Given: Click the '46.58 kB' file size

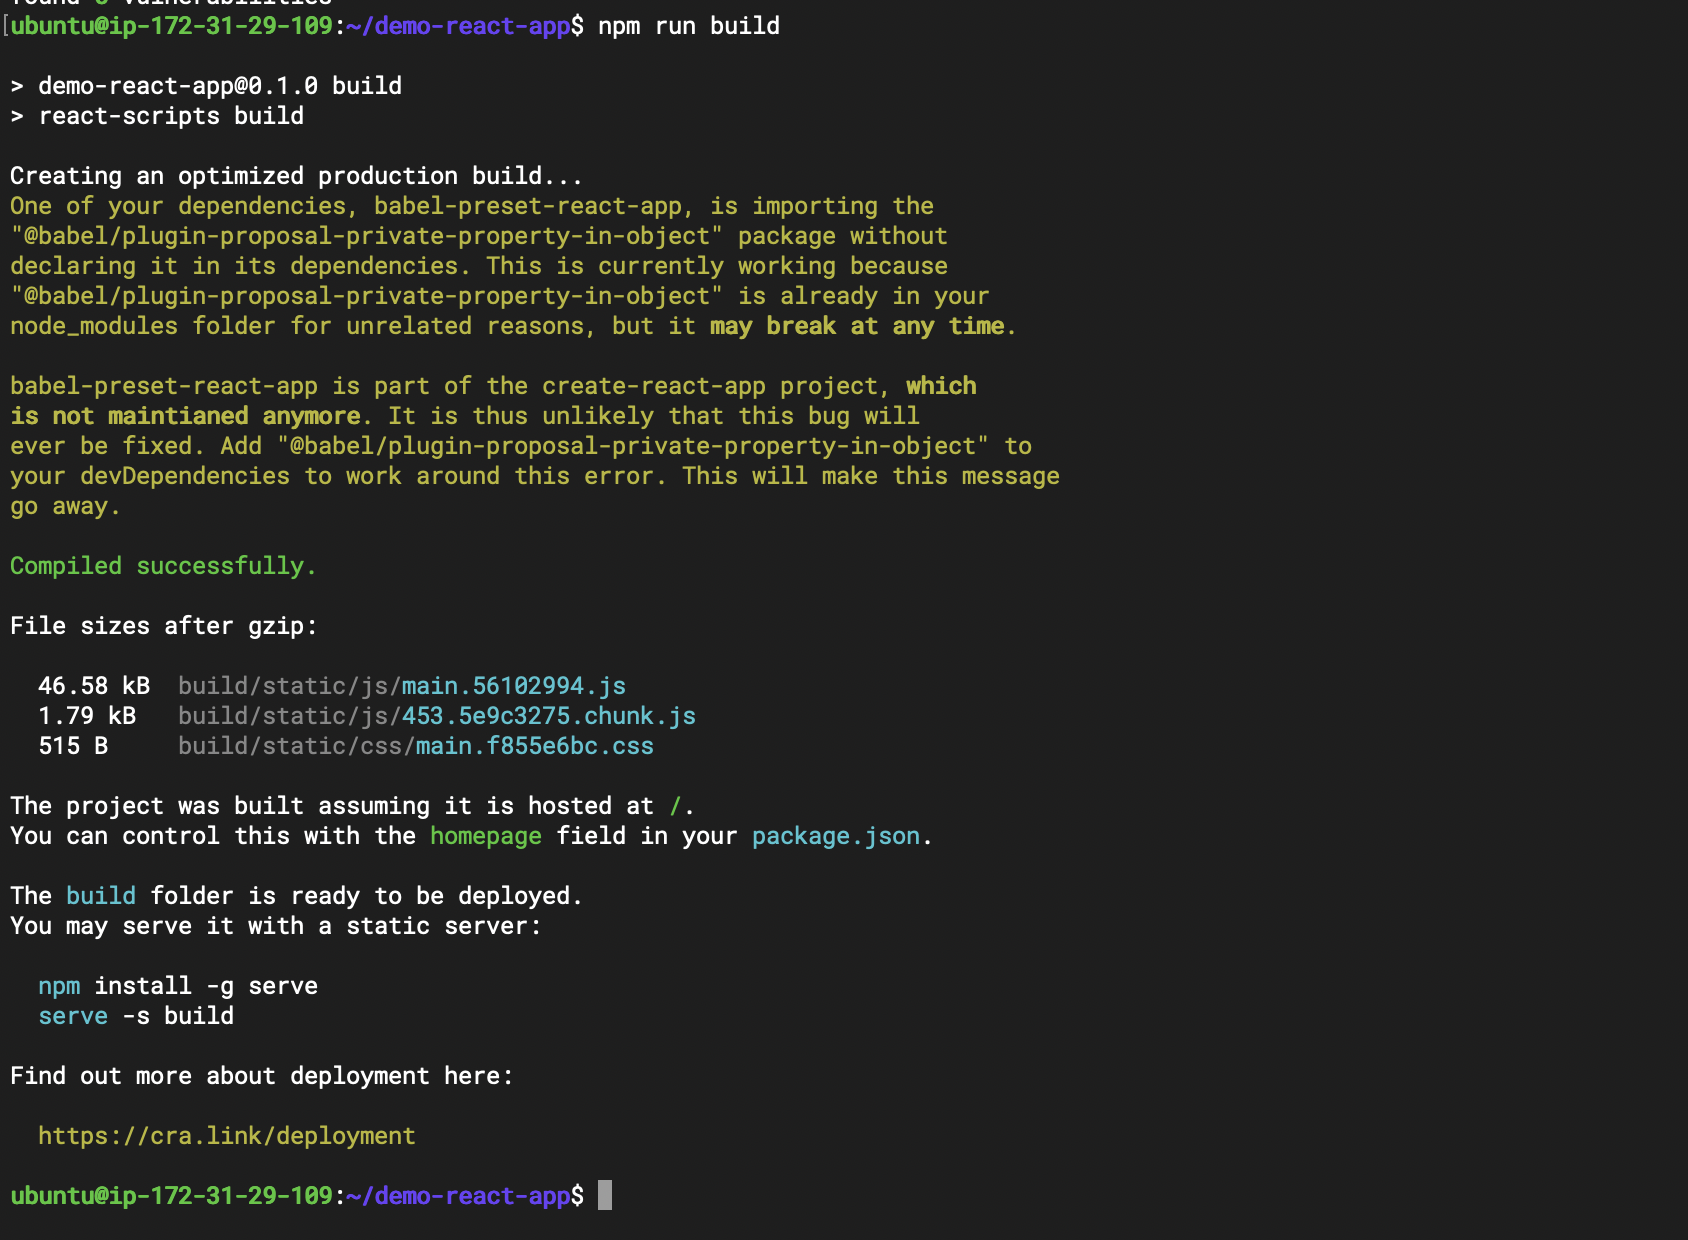Looking at the screenshot, I should point(94,686).
